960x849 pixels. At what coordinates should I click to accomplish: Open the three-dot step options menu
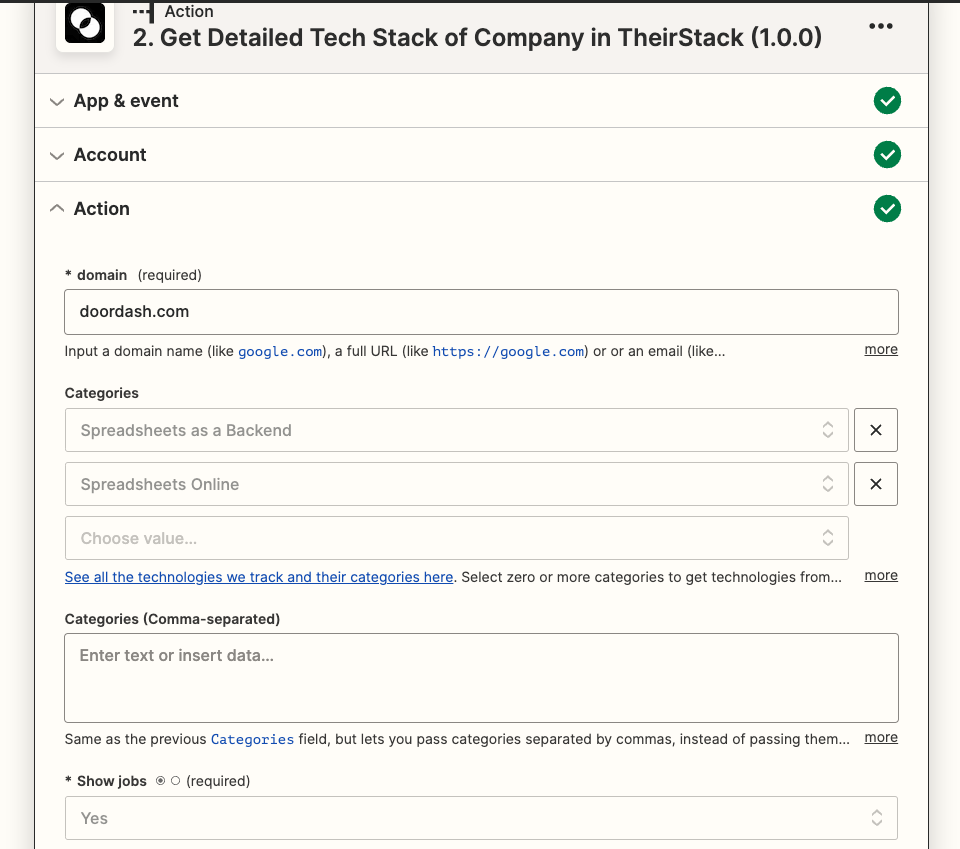coord(880,26)
